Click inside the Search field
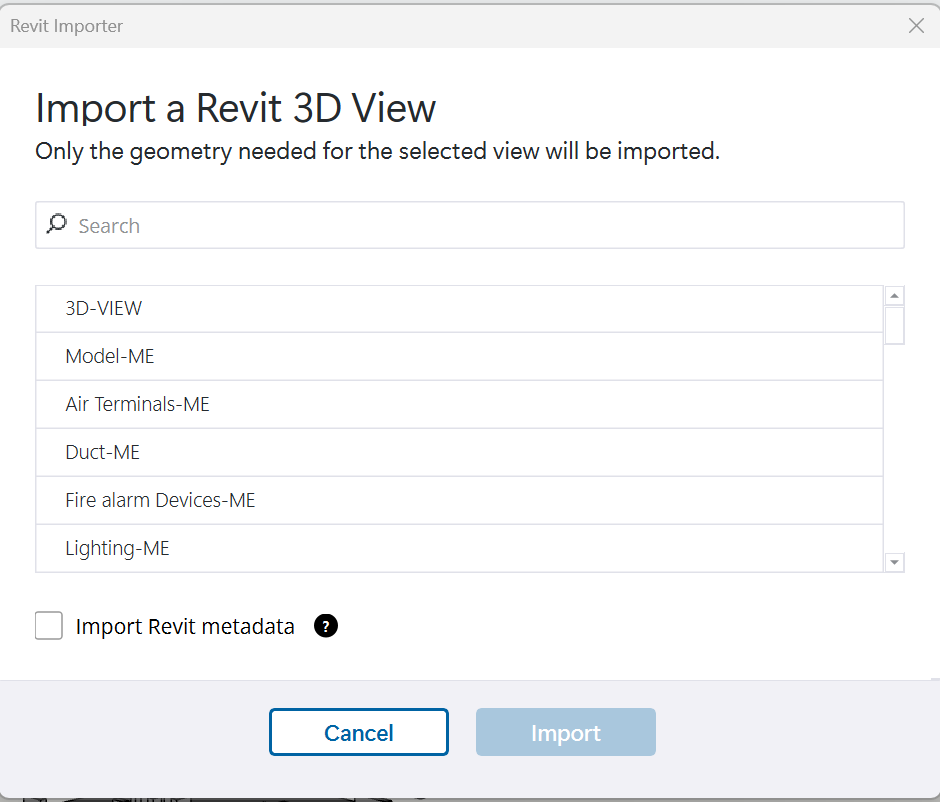 click(300, 224)
